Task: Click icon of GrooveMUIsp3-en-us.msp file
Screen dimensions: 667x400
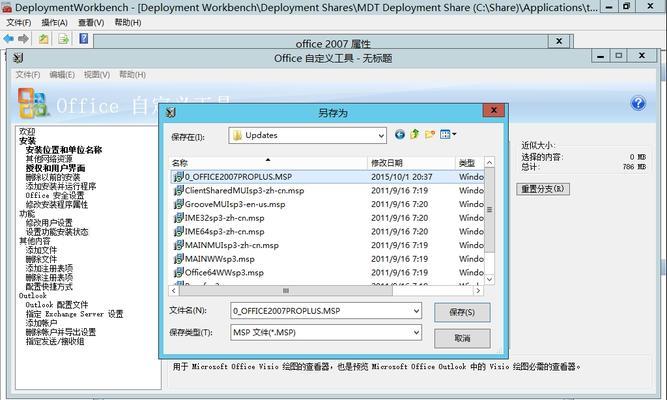Action: pyautogui.click(x=179, y=204)
